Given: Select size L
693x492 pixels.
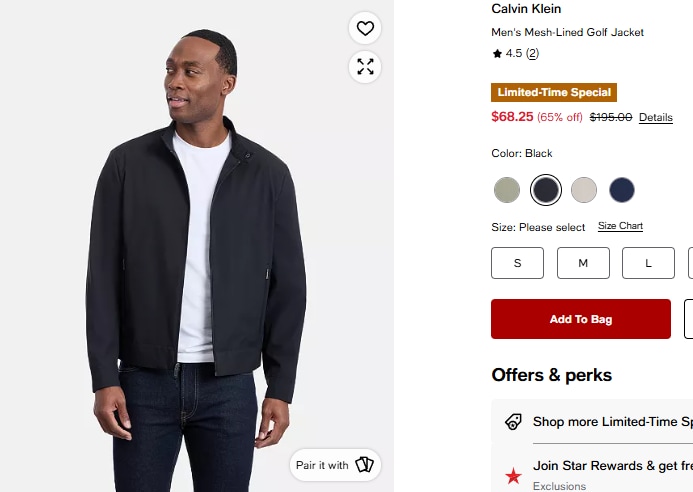Looking at the screenshot, I should (x=648, y=263).
